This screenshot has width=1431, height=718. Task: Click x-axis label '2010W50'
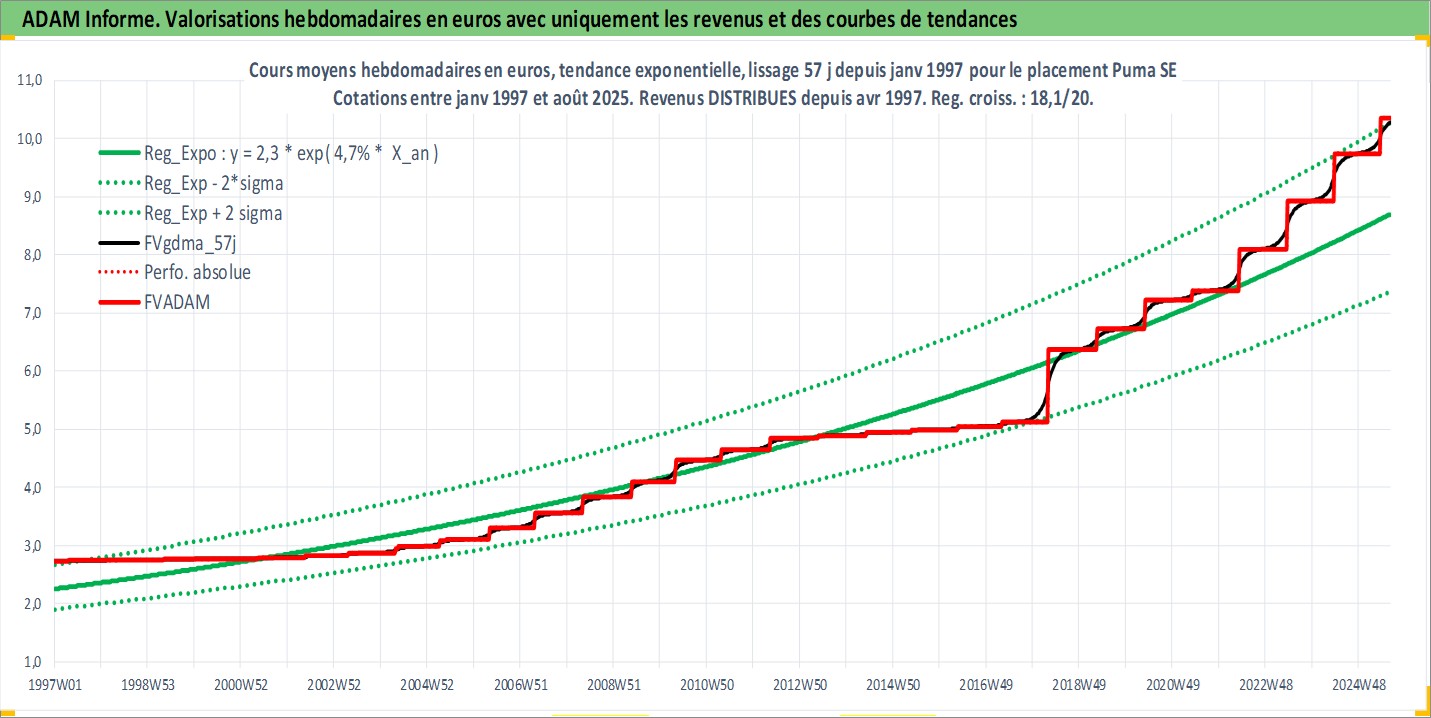706,685
